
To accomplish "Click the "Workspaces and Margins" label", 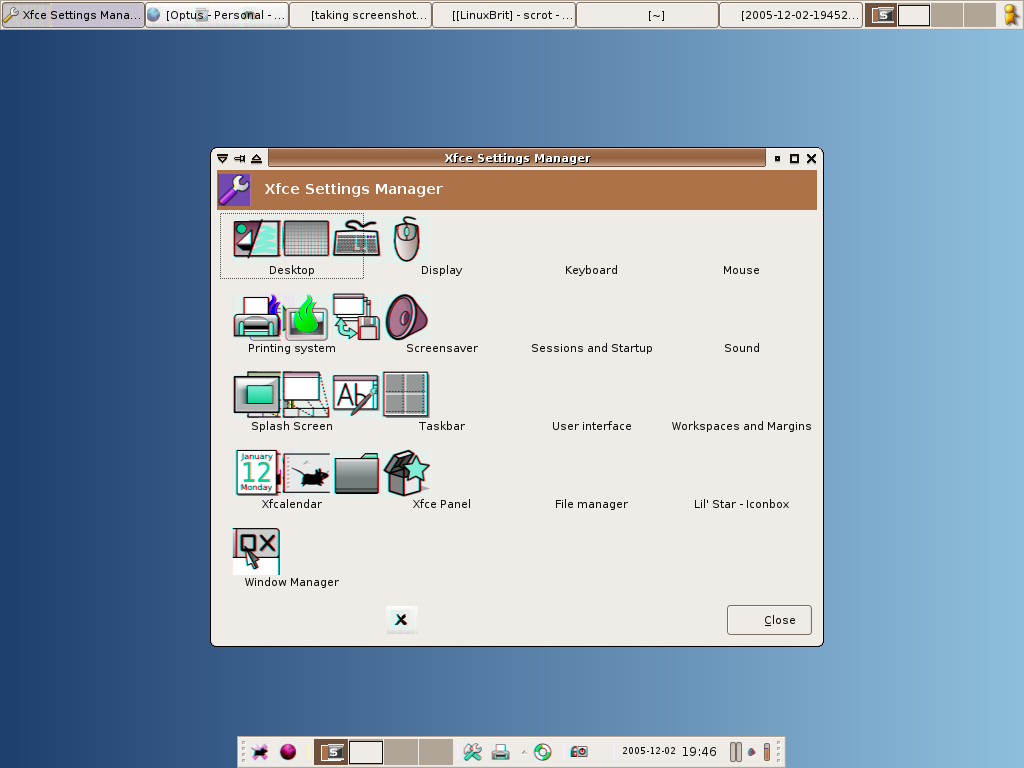I will 741,426.
